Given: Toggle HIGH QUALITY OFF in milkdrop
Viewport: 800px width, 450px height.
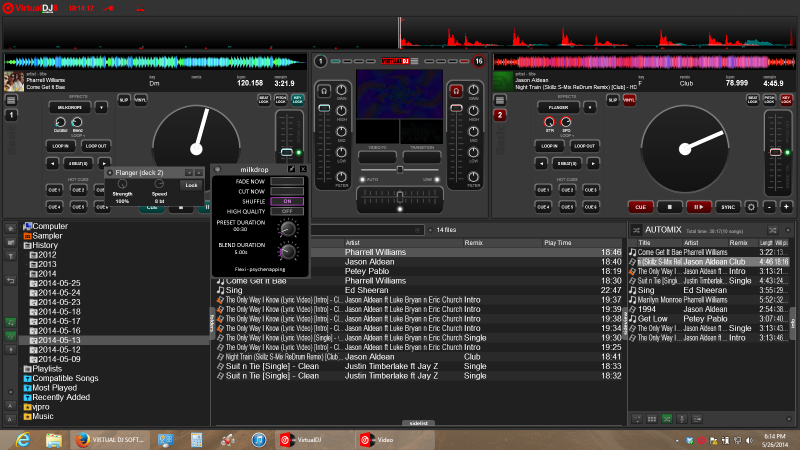Looking at the screenshot, I should point(287,211).
